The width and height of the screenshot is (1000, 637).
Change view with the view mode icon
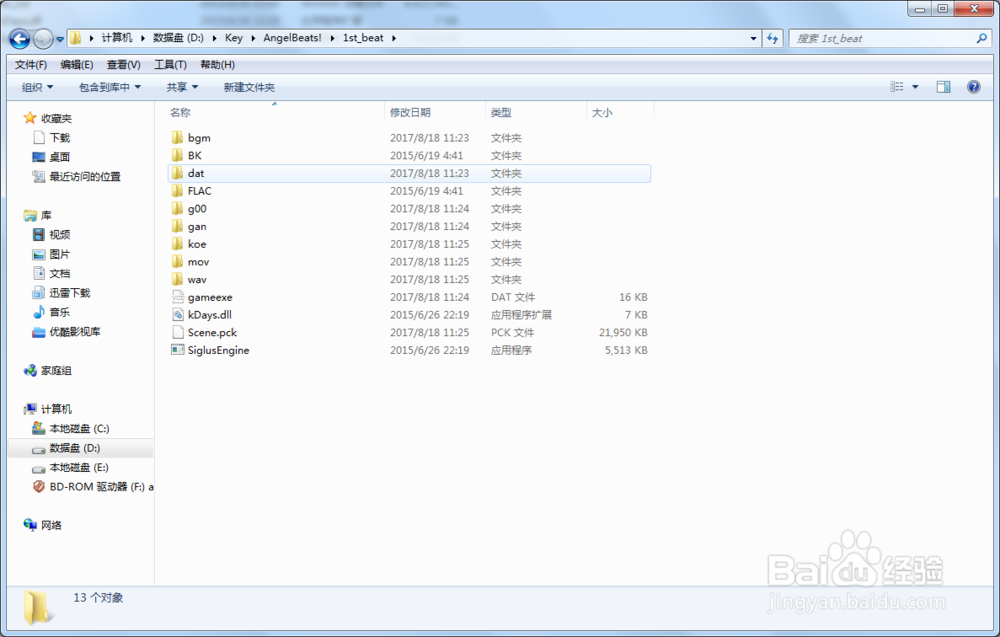897,87
